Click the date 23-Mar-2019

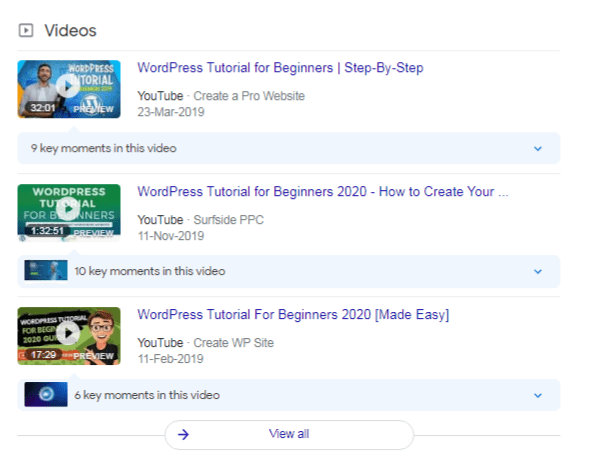(x=171, y=112)
